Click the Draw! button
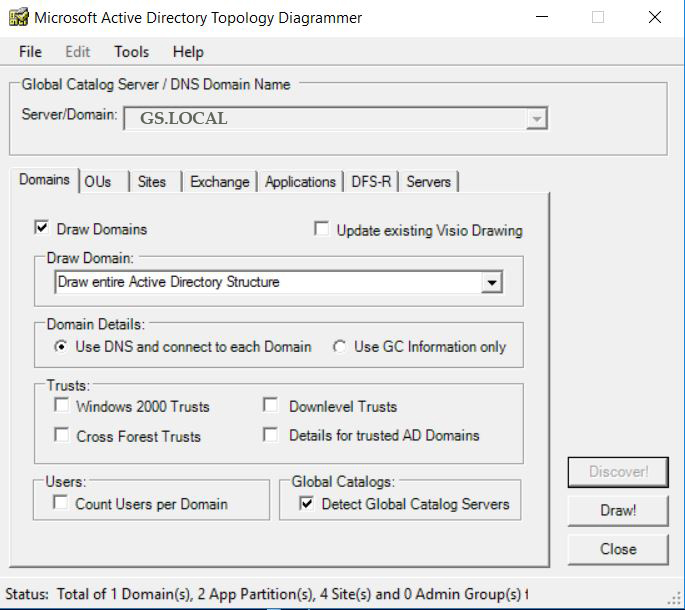Viewport: 685px width, 610px height. point(618,510)
